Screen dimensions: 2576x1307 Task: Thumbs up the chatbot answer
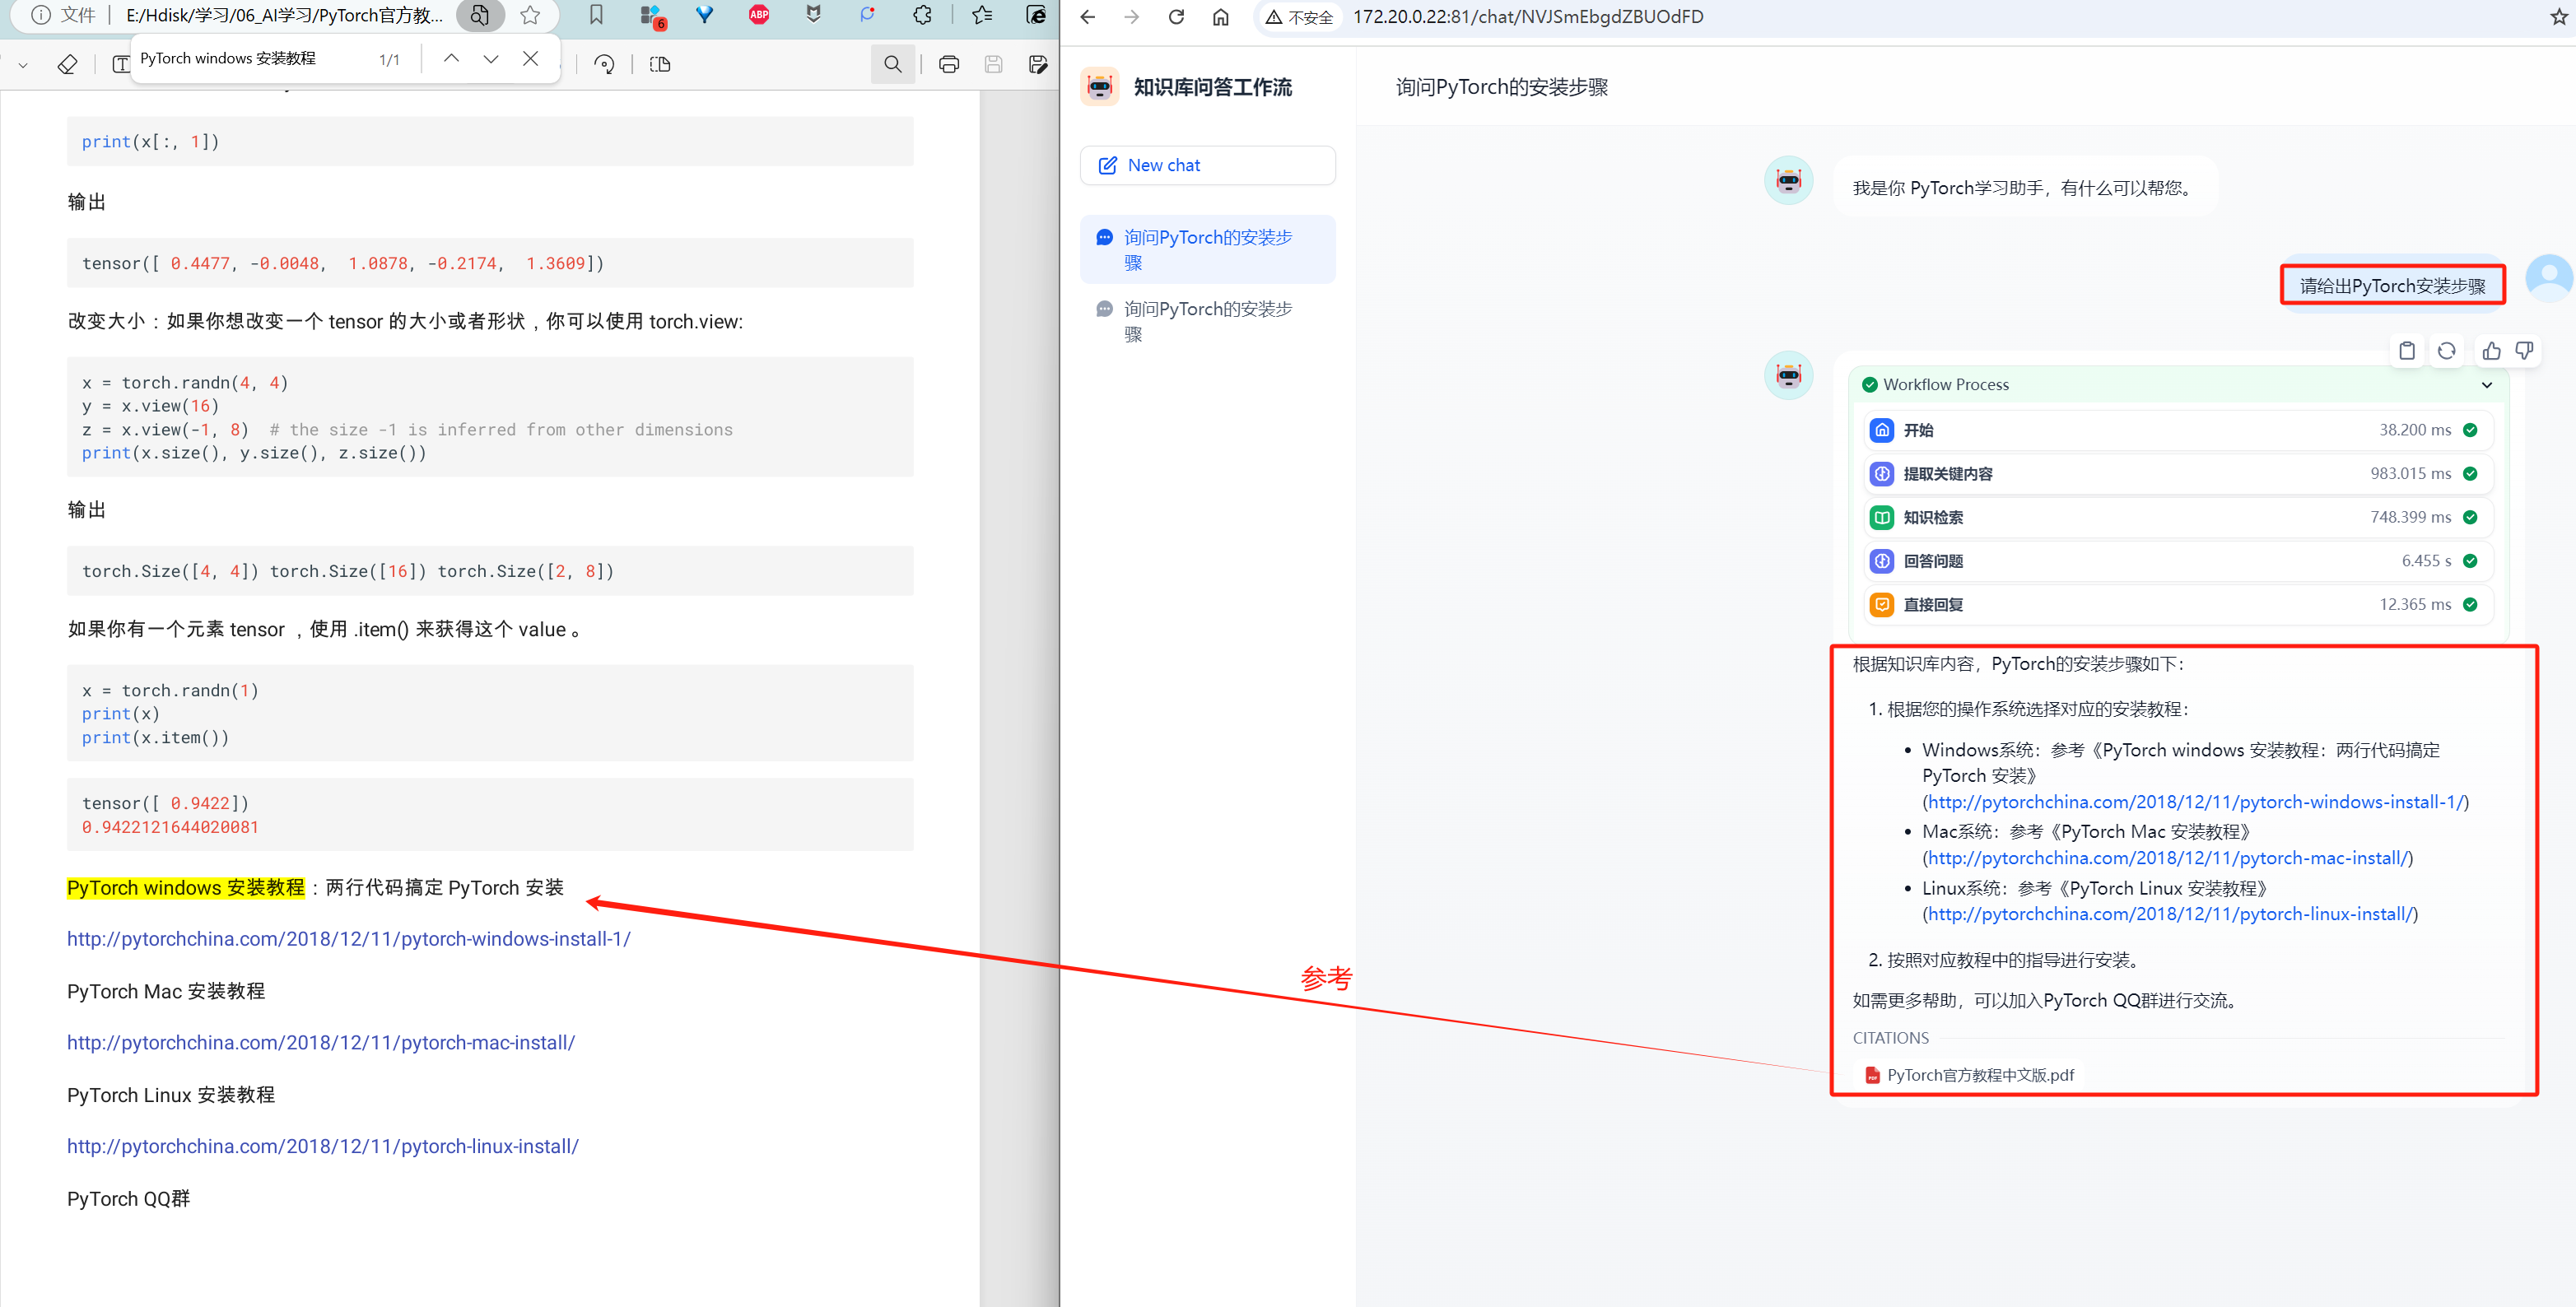point(2491,350)
